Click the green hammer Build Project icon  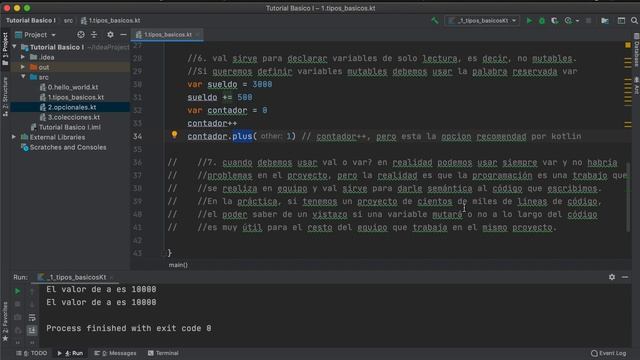click(435, 20)
